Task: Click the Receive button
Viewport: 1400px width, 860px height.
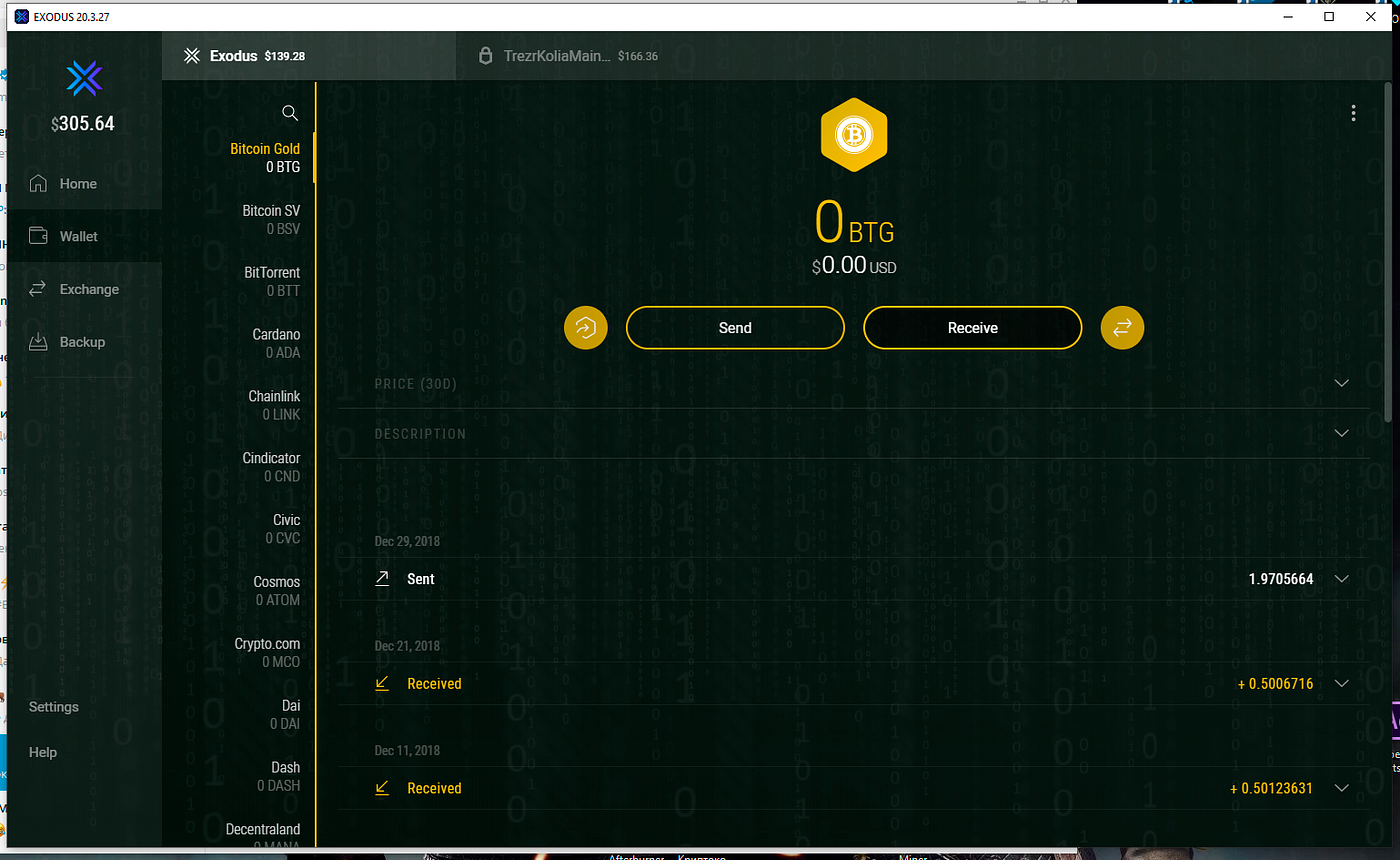Action: [x=972, y=327]
